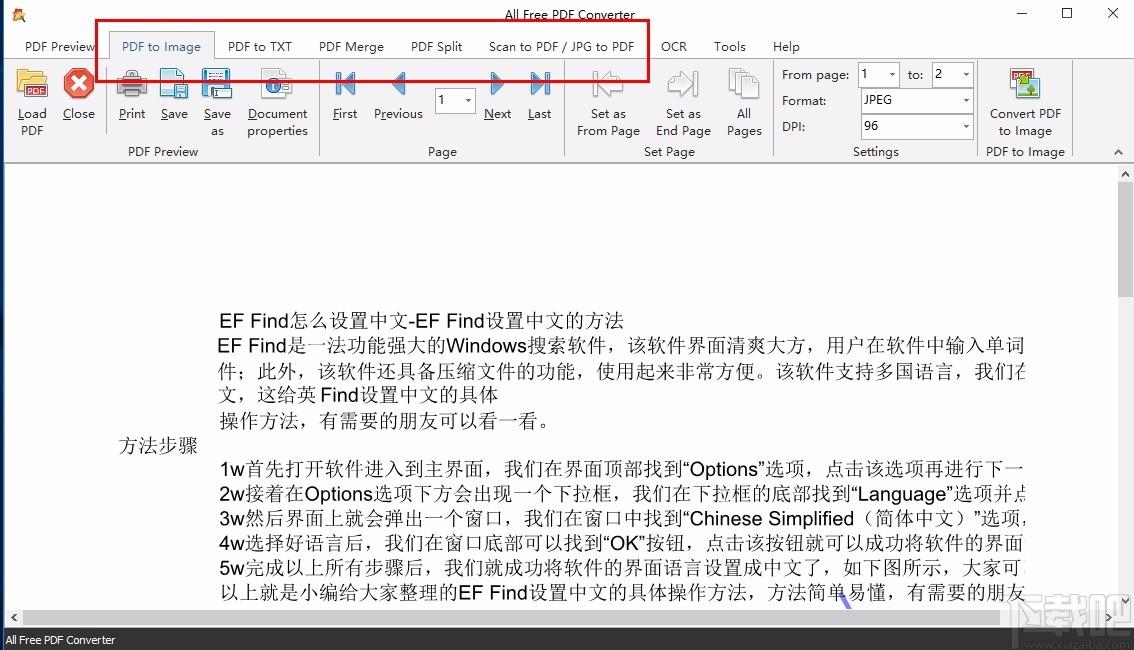
Task: Switch to the PDF Preview tab
Action: (x=59, y=46)
